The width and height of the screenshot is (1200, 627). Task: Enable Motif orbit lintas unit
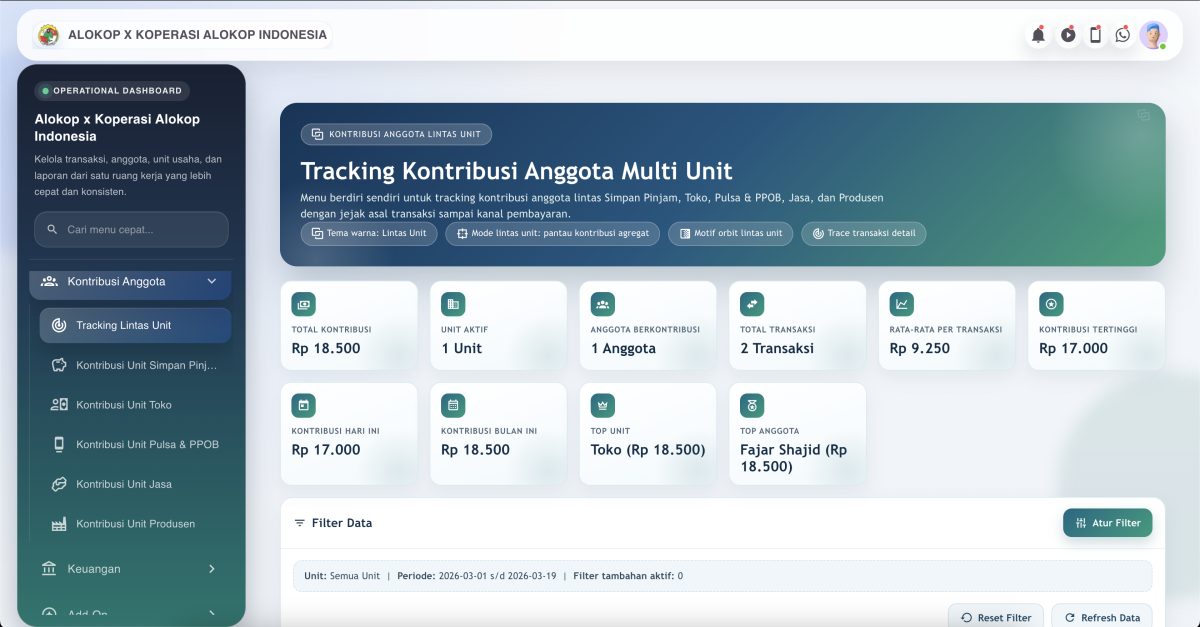tap(730, 233)
